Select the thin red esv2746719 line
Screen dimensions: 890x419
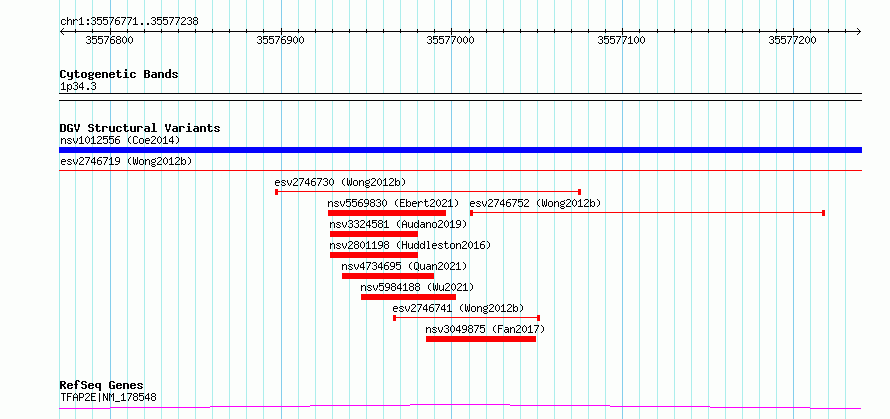[x=460, y=170]
